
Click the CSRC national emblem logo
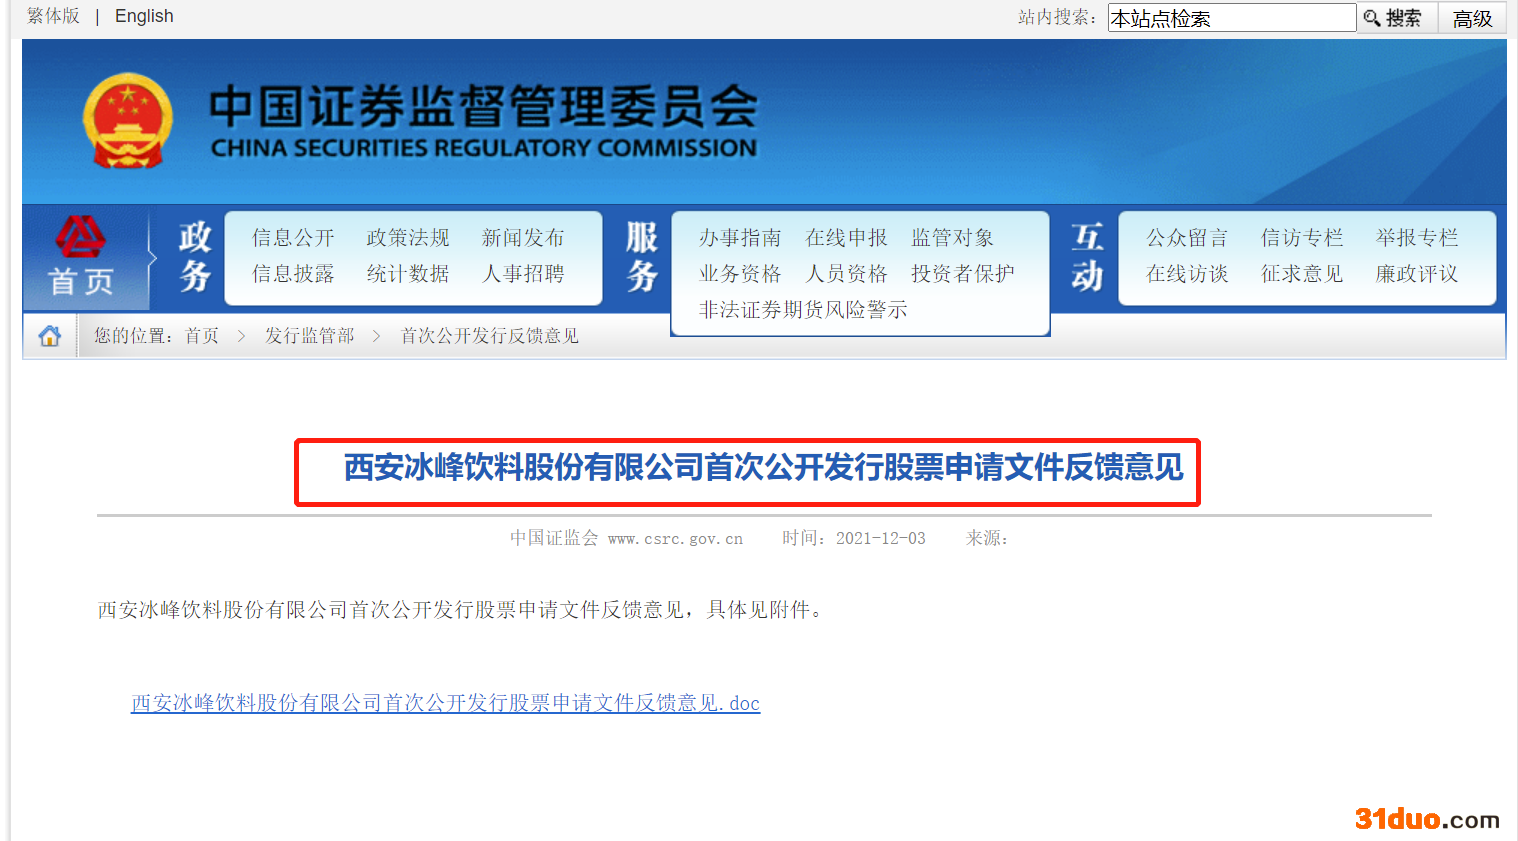[x=128, y=121]
